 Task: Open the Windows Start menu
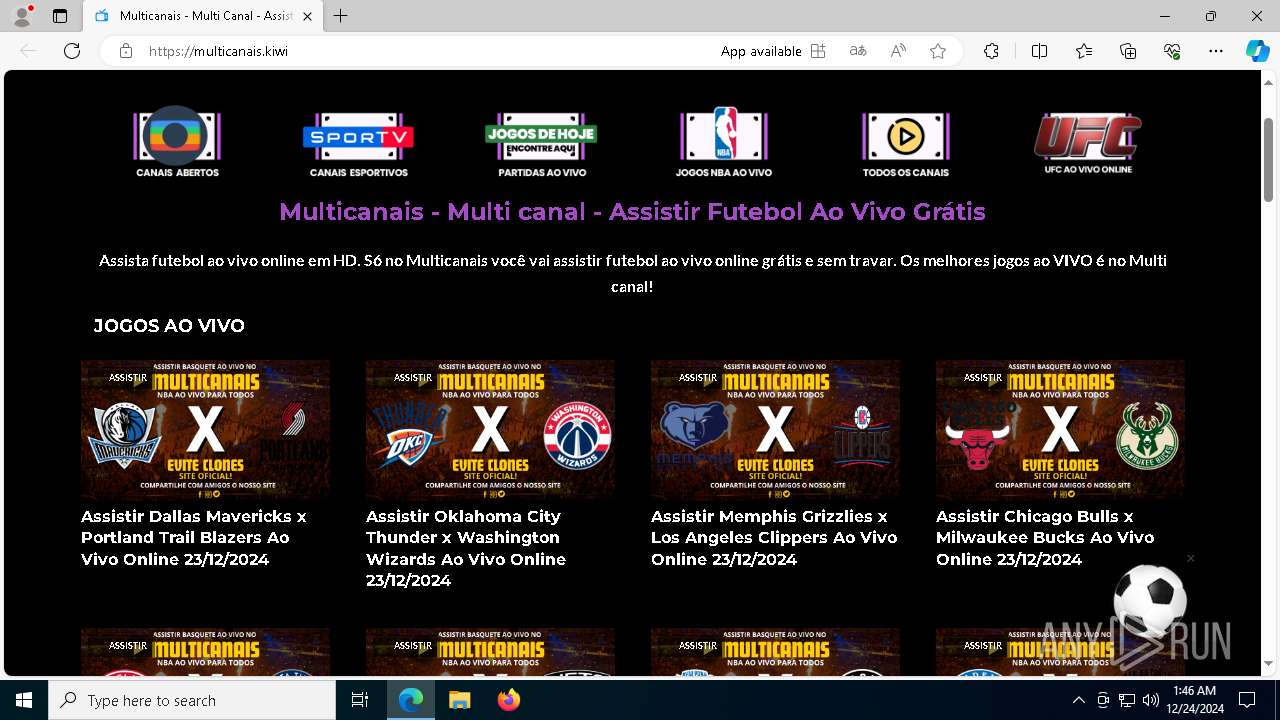[x=24, y=700]
